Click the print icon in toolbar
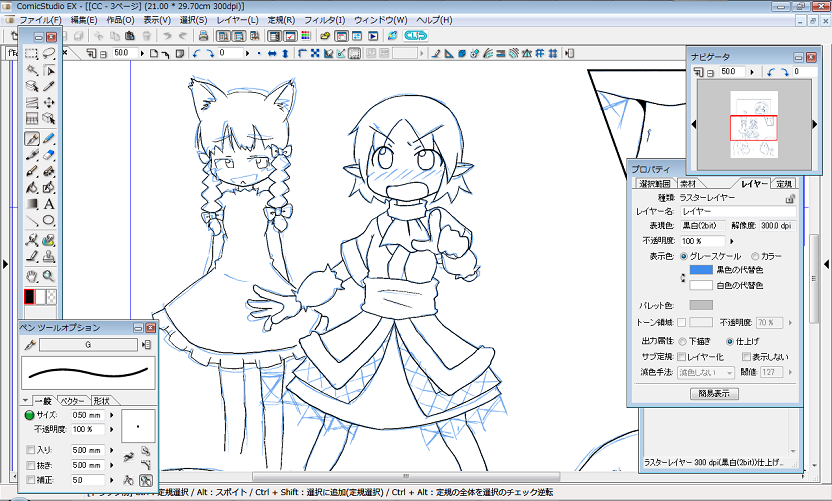Image resolution: width=832 pixels, height=501 pixels. 203,36
